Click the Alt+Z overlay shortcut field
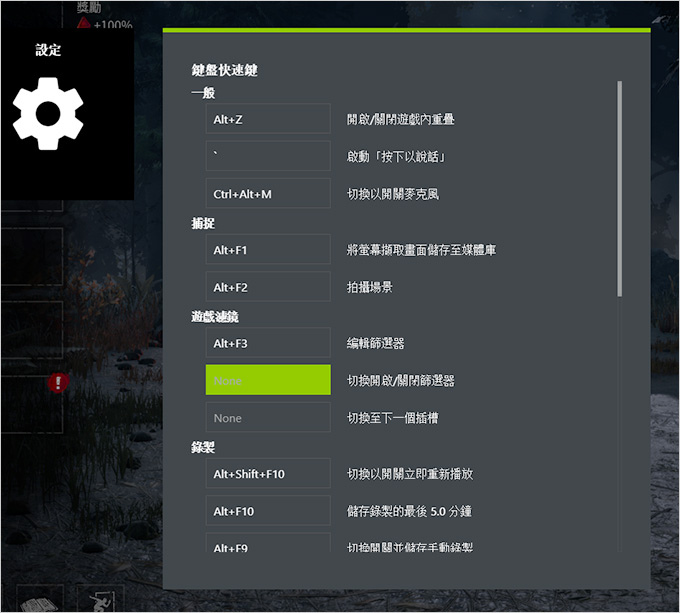This screenshot has width=680, height=613. 268,119
